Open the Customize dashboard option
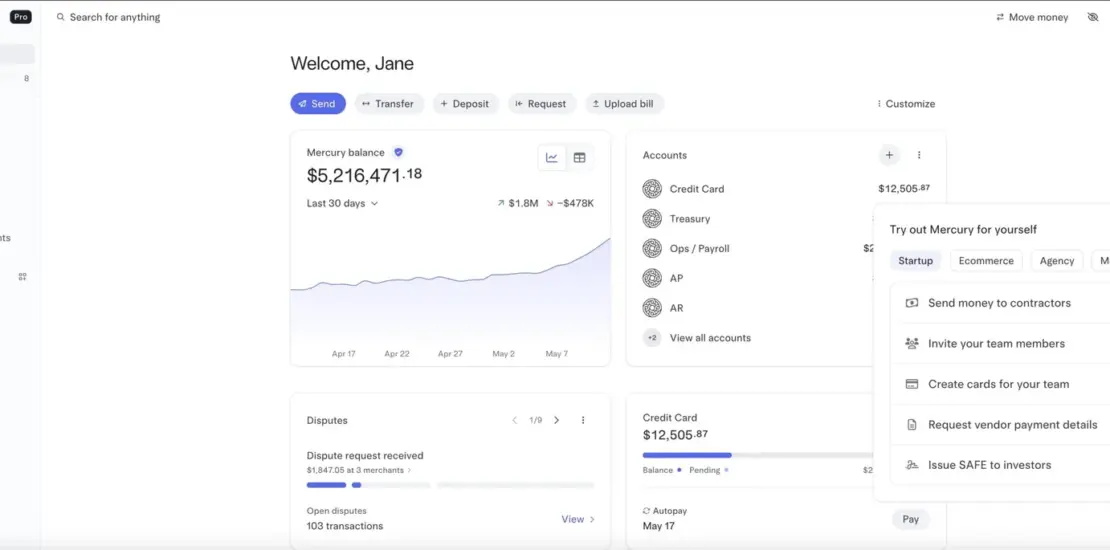Viewport: 1110px width, 550px height. 905,103
